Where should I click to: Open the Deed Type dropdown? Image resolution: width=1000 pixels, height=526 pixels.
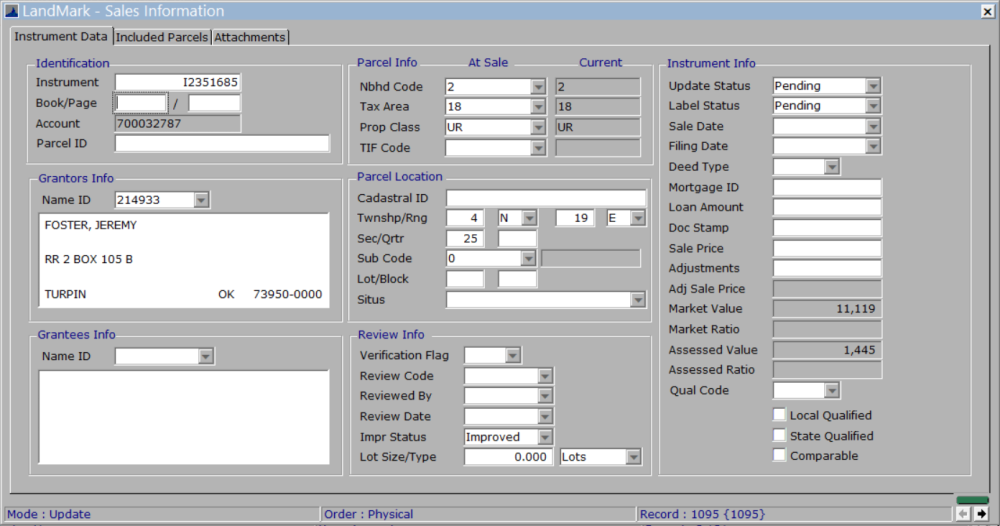(x=832, y=167)
